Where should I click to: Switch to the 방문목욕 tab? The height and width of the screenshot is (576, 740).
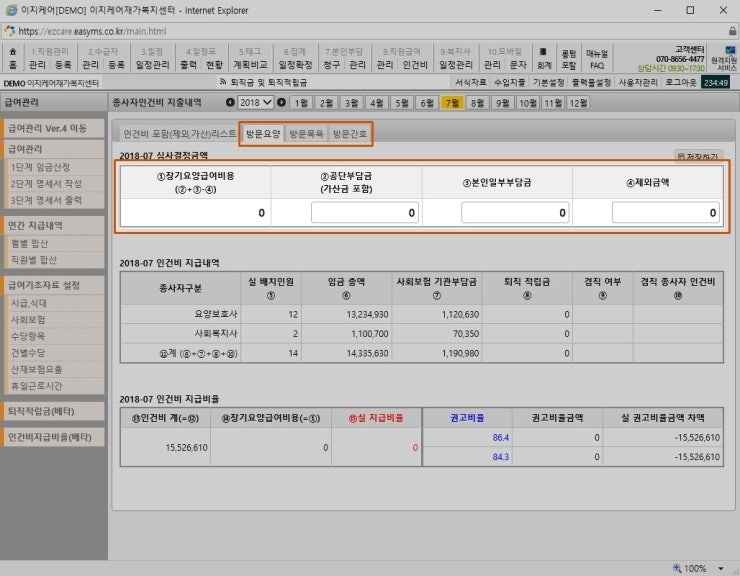(306, 134)
